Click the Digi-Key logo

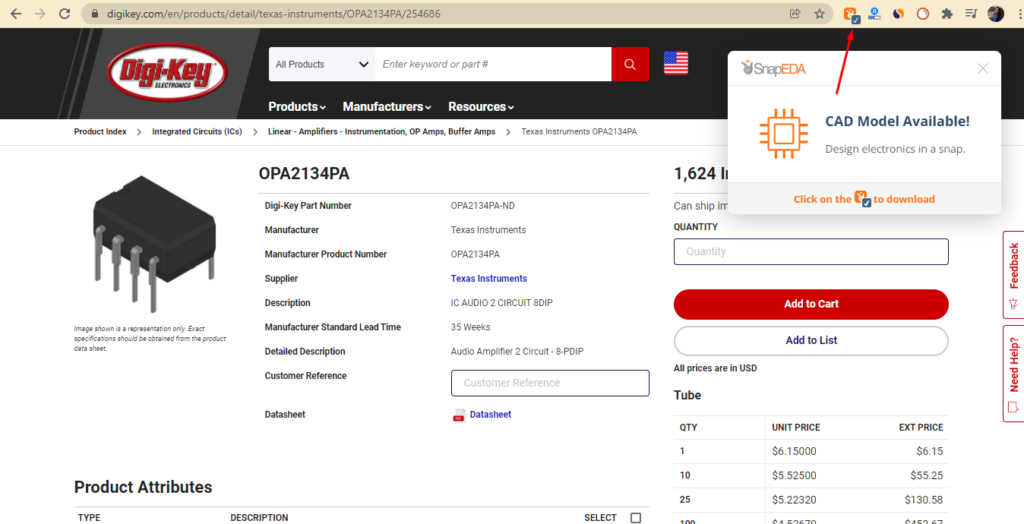[x=167, y=73]
